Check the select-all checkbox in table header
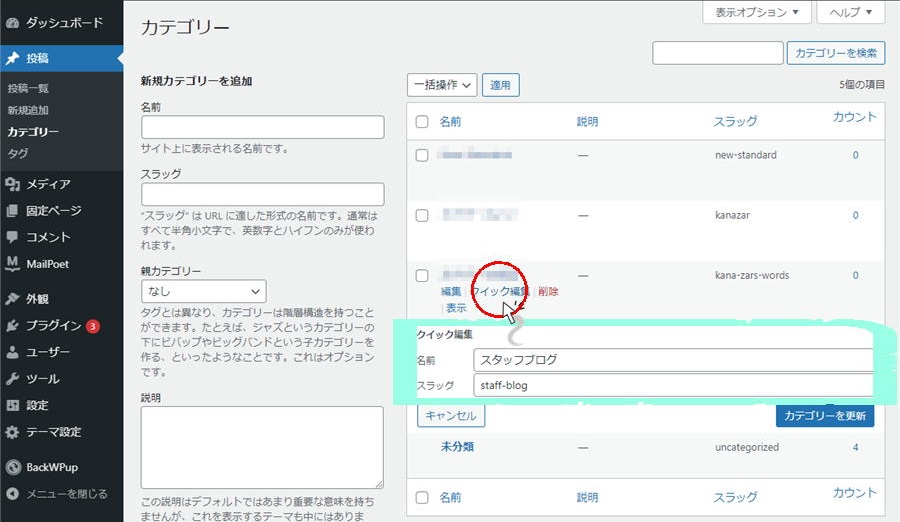 pyautogui.click(x=422, y=122)
